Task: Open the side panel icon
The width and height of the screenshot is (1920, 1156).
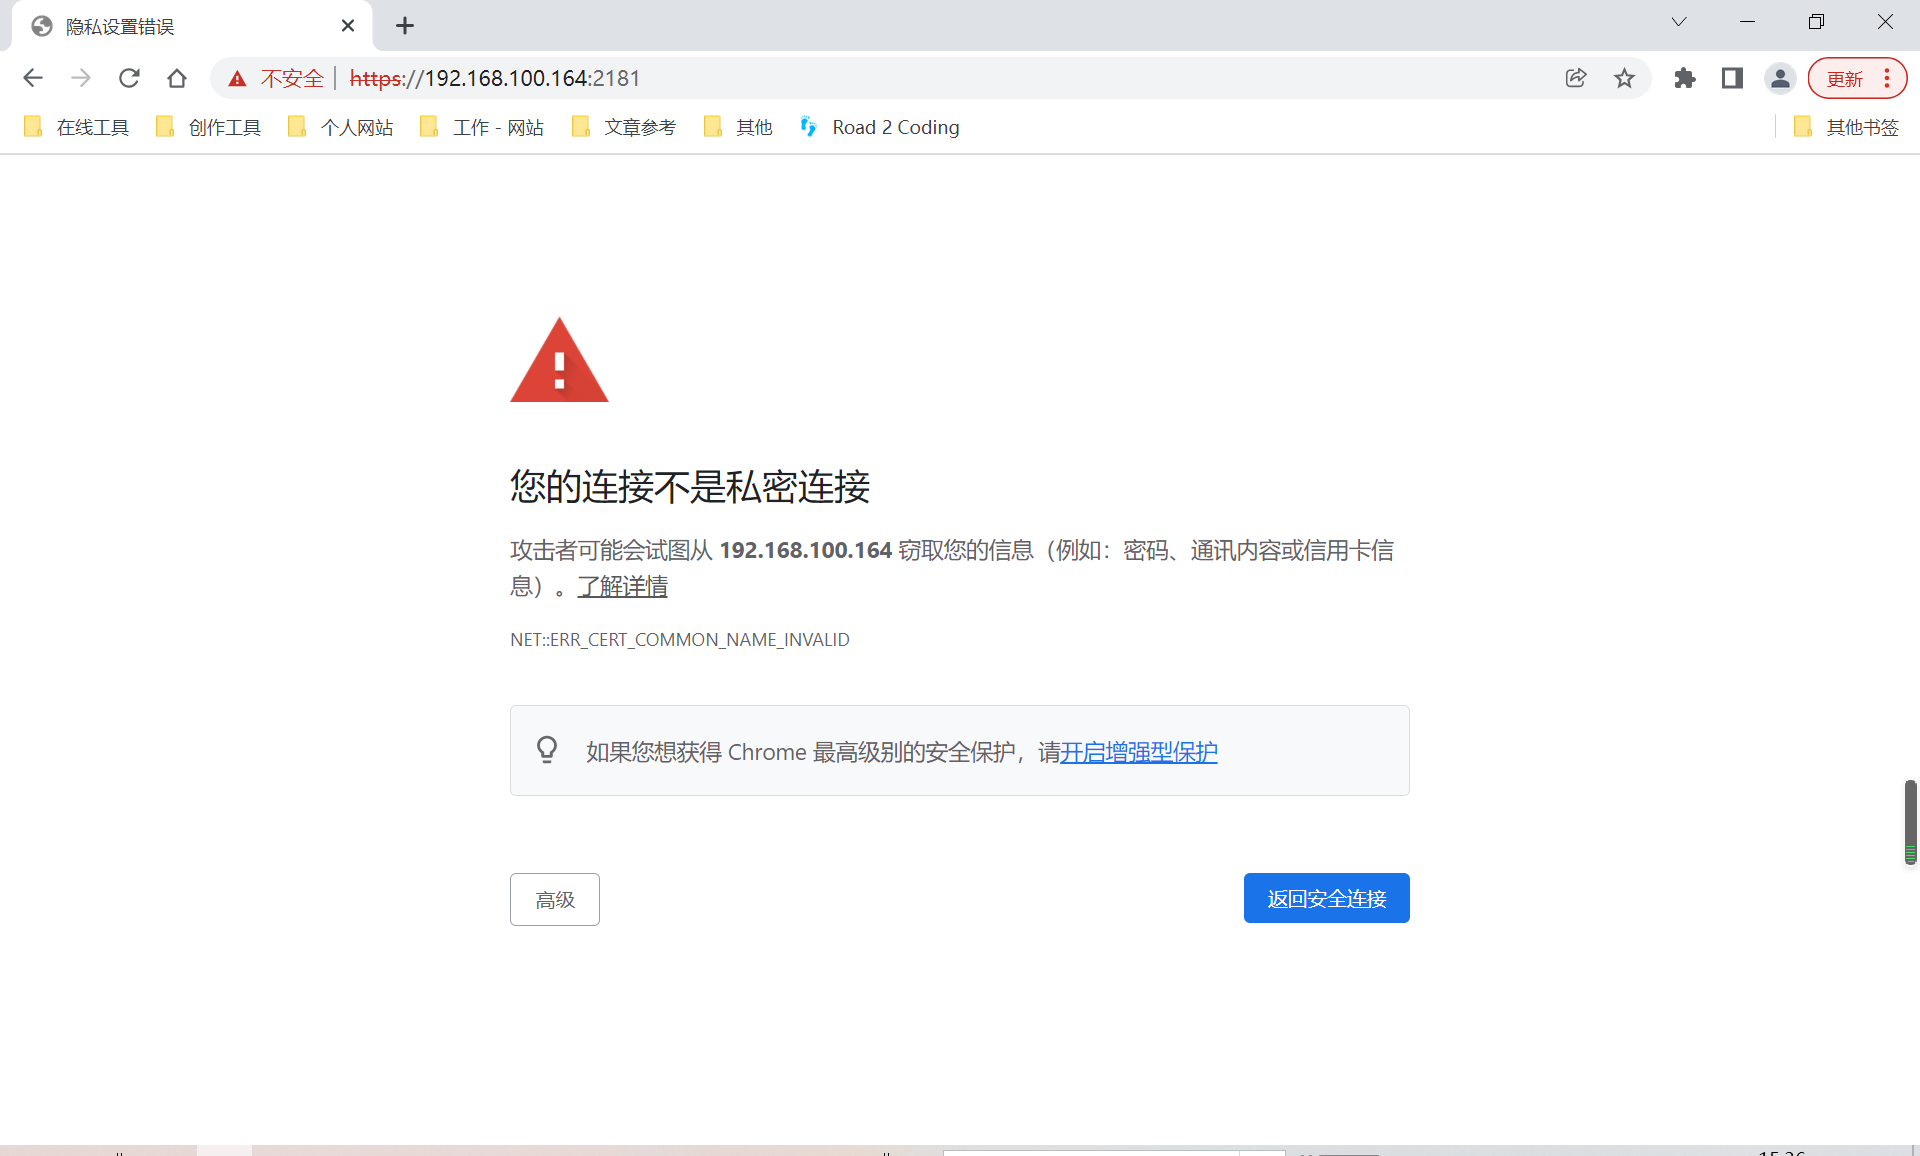Action: coord(1732,78)
